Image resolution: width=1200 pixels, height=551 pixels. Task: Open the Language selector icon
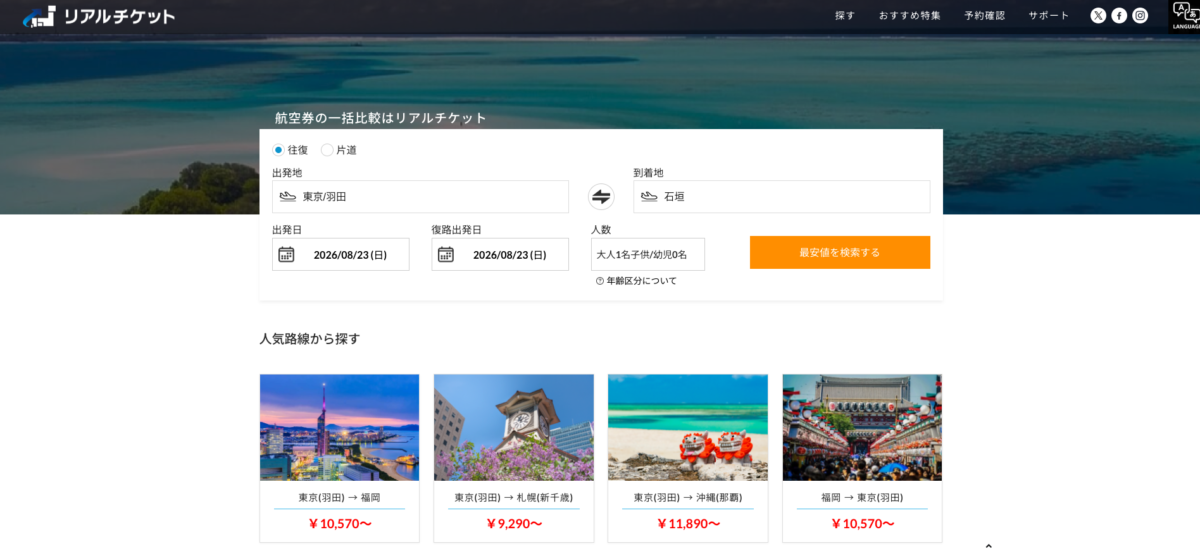(1185, 16)
